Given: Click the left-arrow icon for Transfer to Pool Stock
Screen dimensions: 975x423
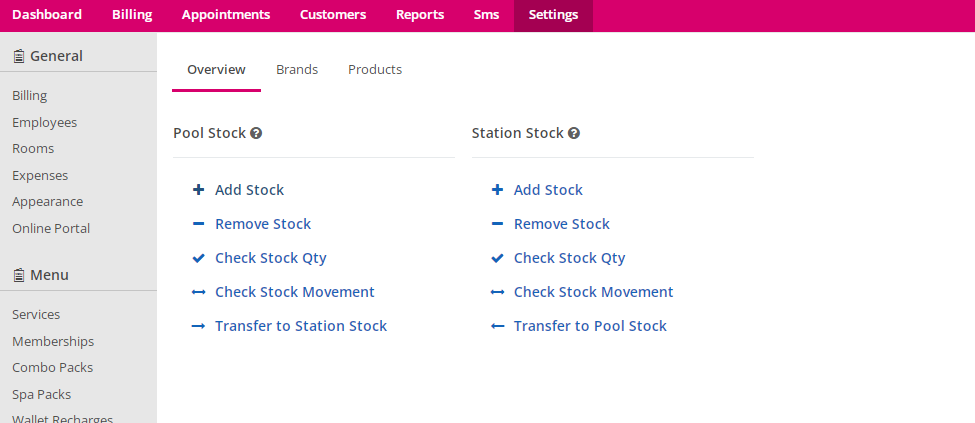Looking at the screenshot, I should click(x=497, y=326).
